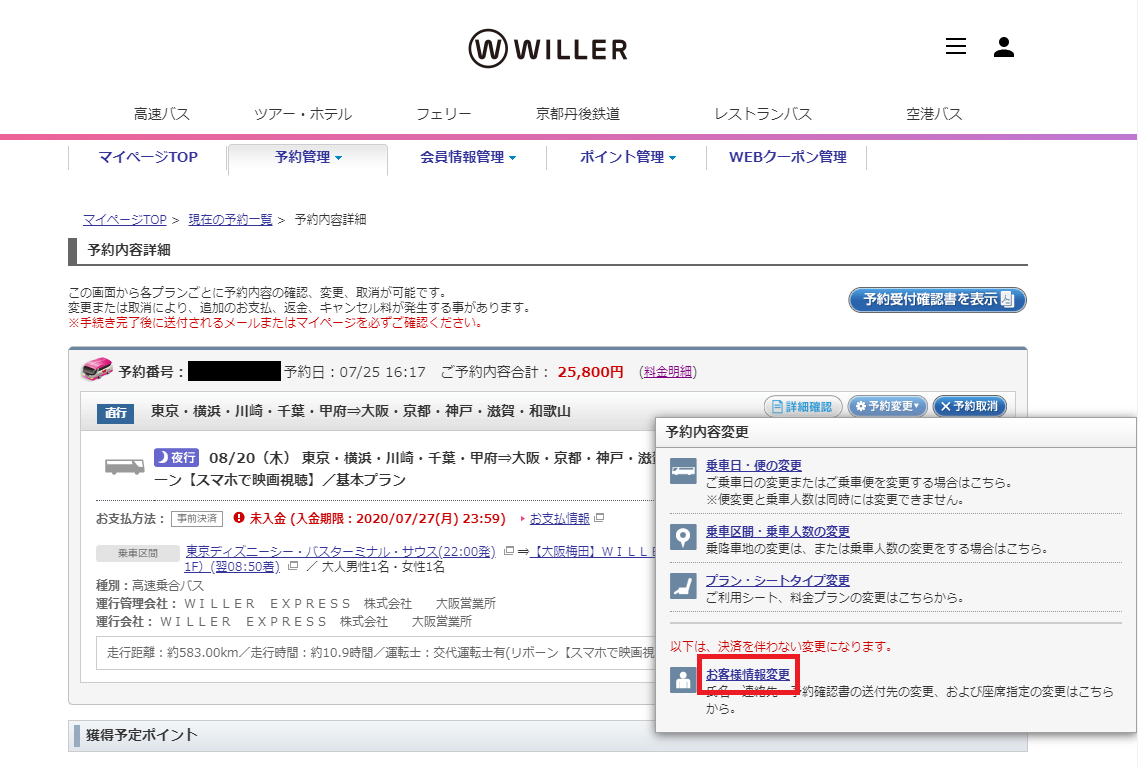Click the person icon beside お客様情報変更
This screenshot has width=1138, height=767.
(x=683, y=680)
